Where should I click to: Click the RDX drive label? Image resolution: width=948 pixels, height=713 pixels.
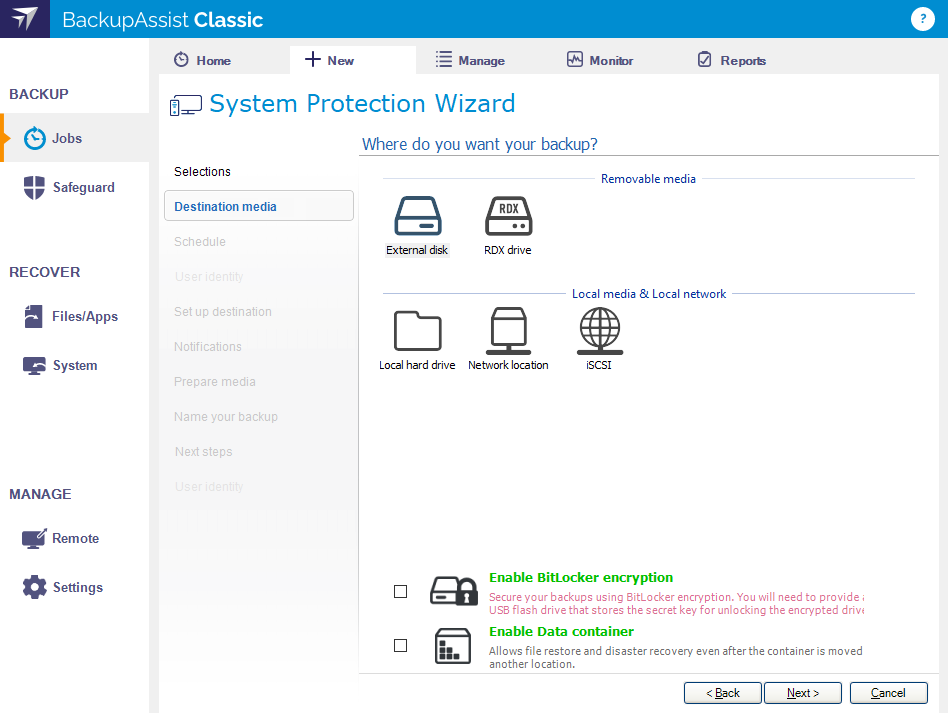point(508,250)
